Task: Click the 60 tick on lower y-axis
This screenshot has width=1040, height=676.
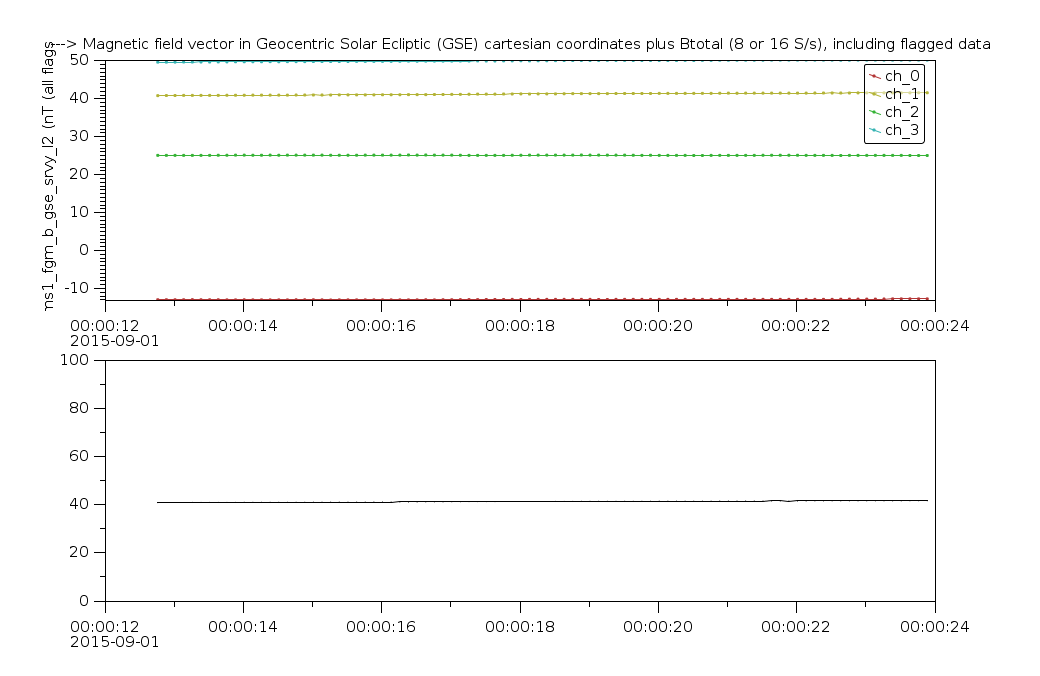Action: pos(80,456)
